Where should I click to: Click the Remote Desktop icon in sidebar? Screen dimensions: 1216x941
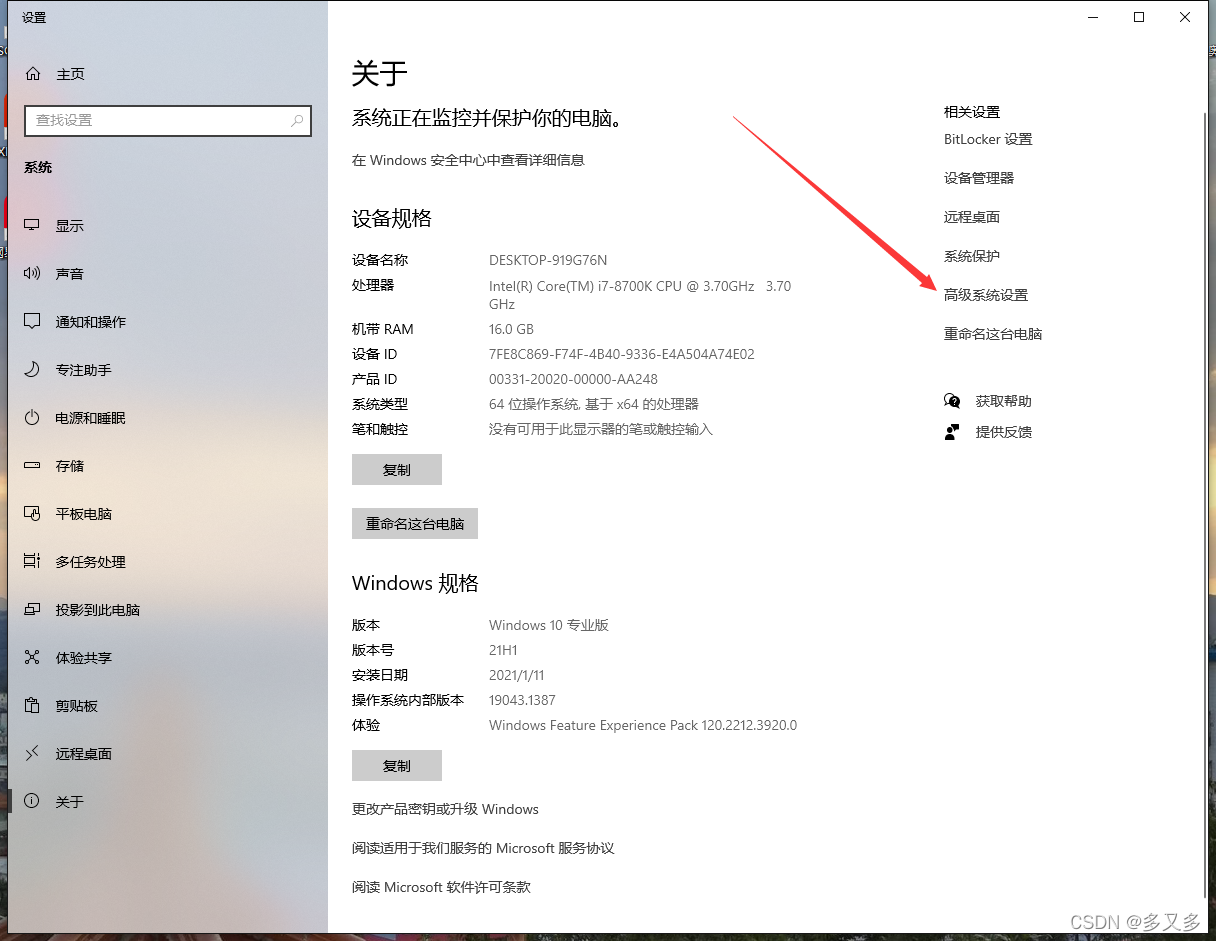coord(33,754)
